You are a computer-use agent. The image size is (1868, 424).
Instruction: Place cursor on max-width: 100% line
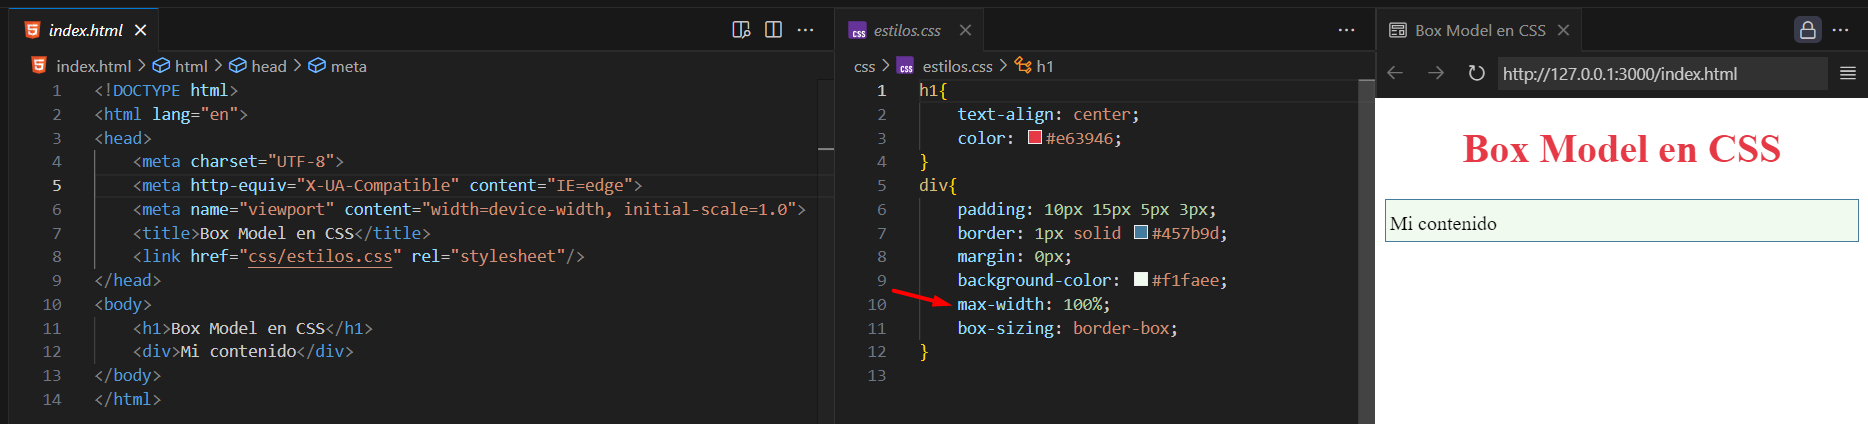[x=1033, y=304]
